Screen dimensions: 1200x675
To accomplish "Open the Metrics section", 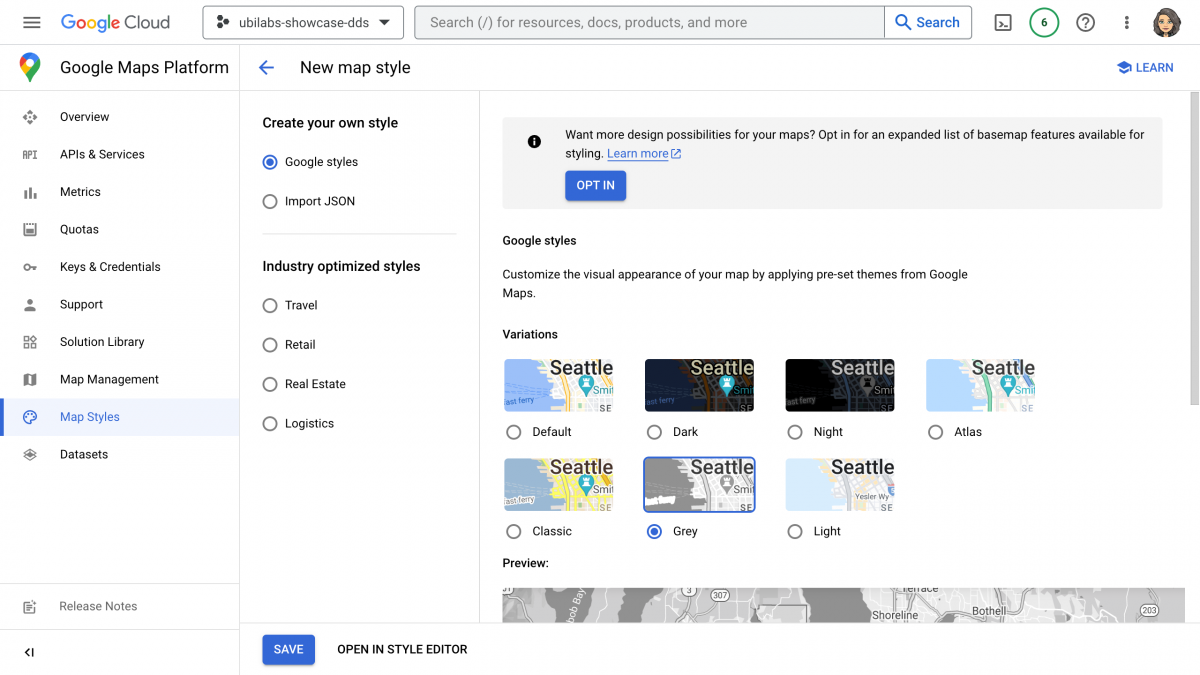I will (80, 191).
